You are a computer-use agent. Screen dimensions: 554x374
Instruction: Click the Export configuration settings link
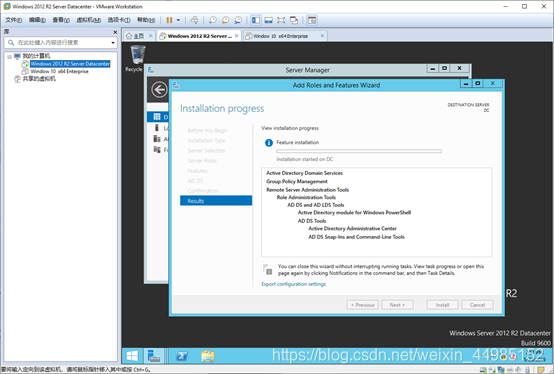294,284
